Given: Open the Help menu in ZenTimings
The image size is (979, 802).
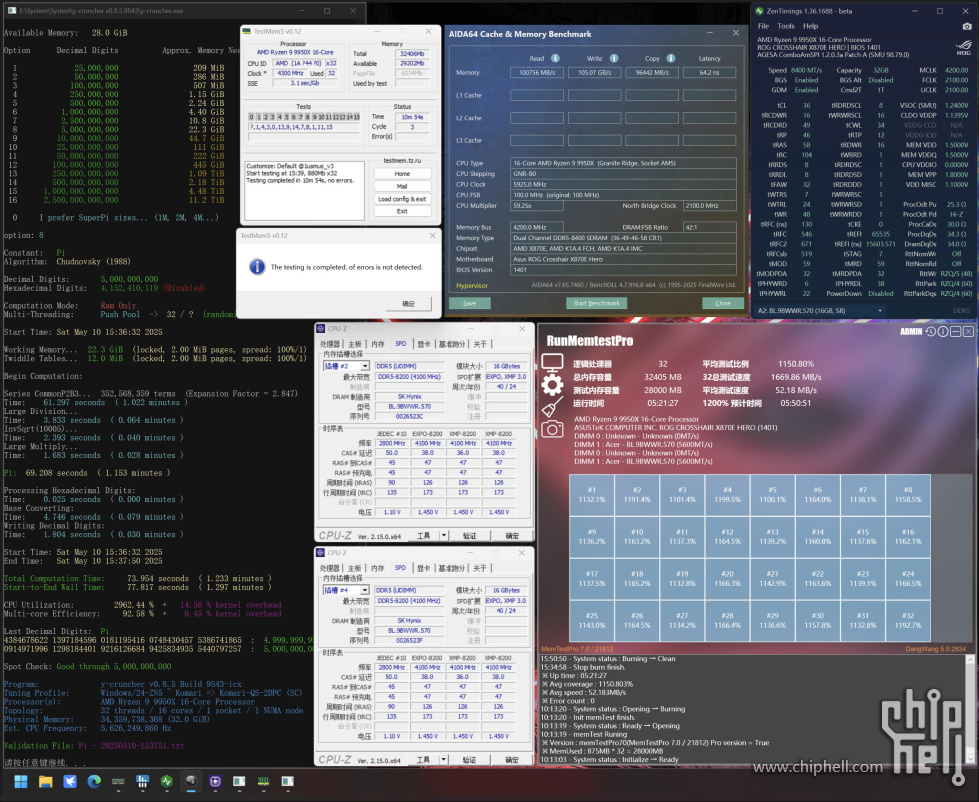Looking at the screenshot, I should click(x=810, y=26).
